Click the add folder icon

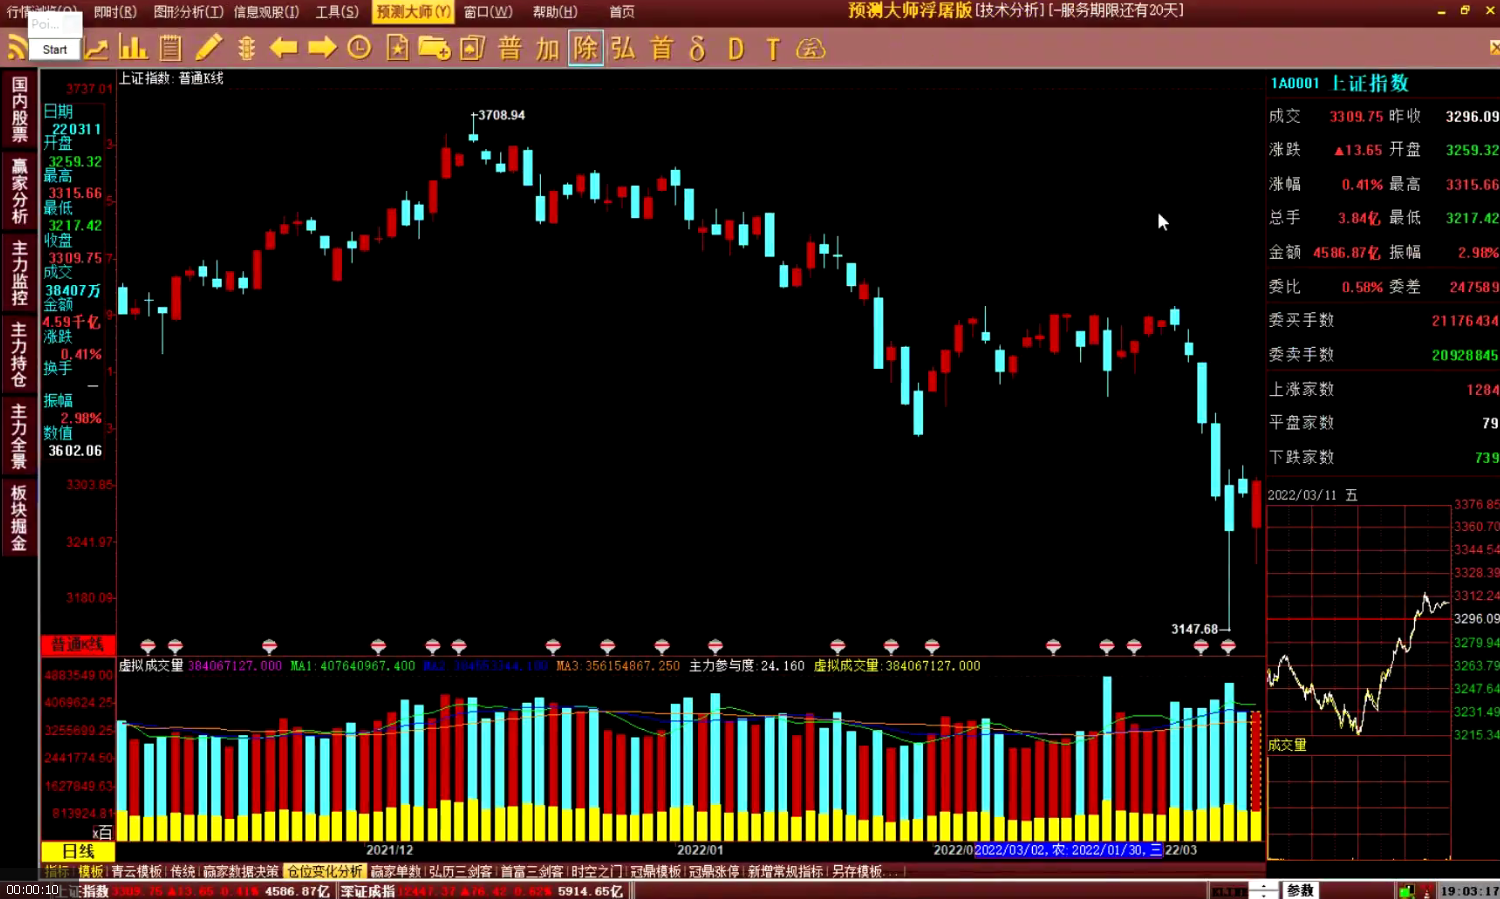(434, 48)
